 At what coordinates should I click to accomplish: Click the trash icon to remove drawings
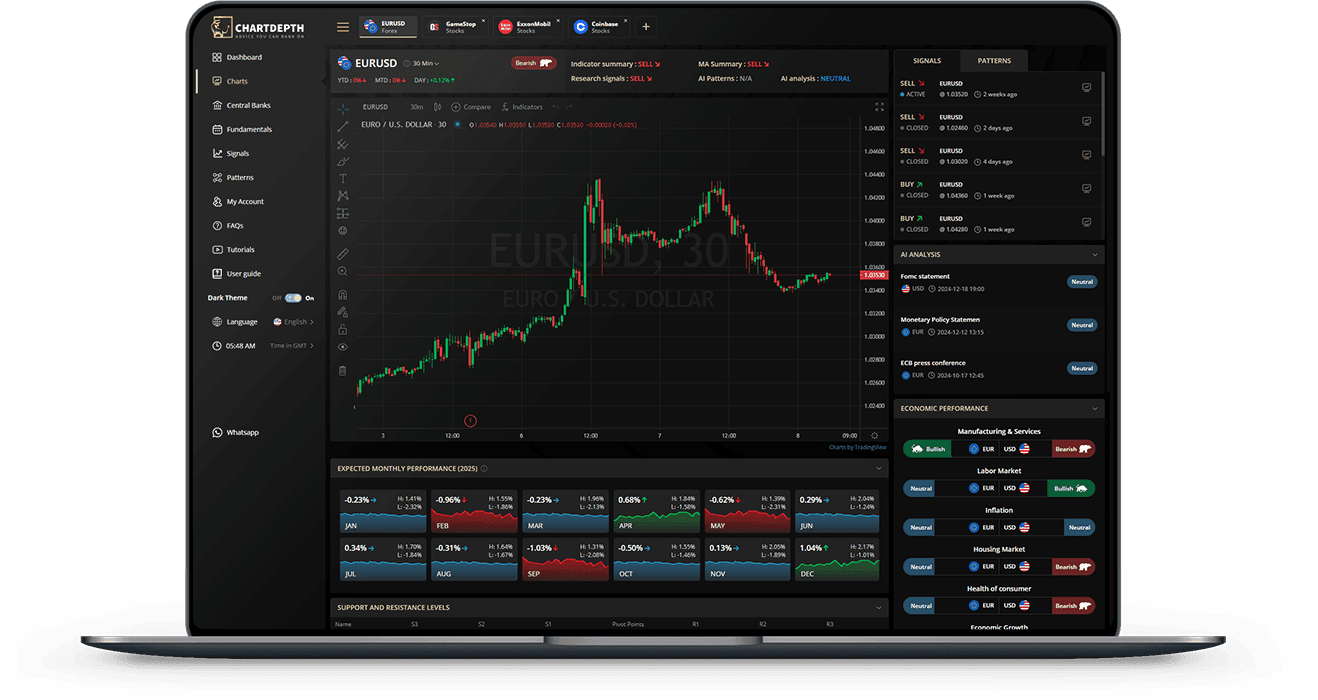click(x=343, y=371)
